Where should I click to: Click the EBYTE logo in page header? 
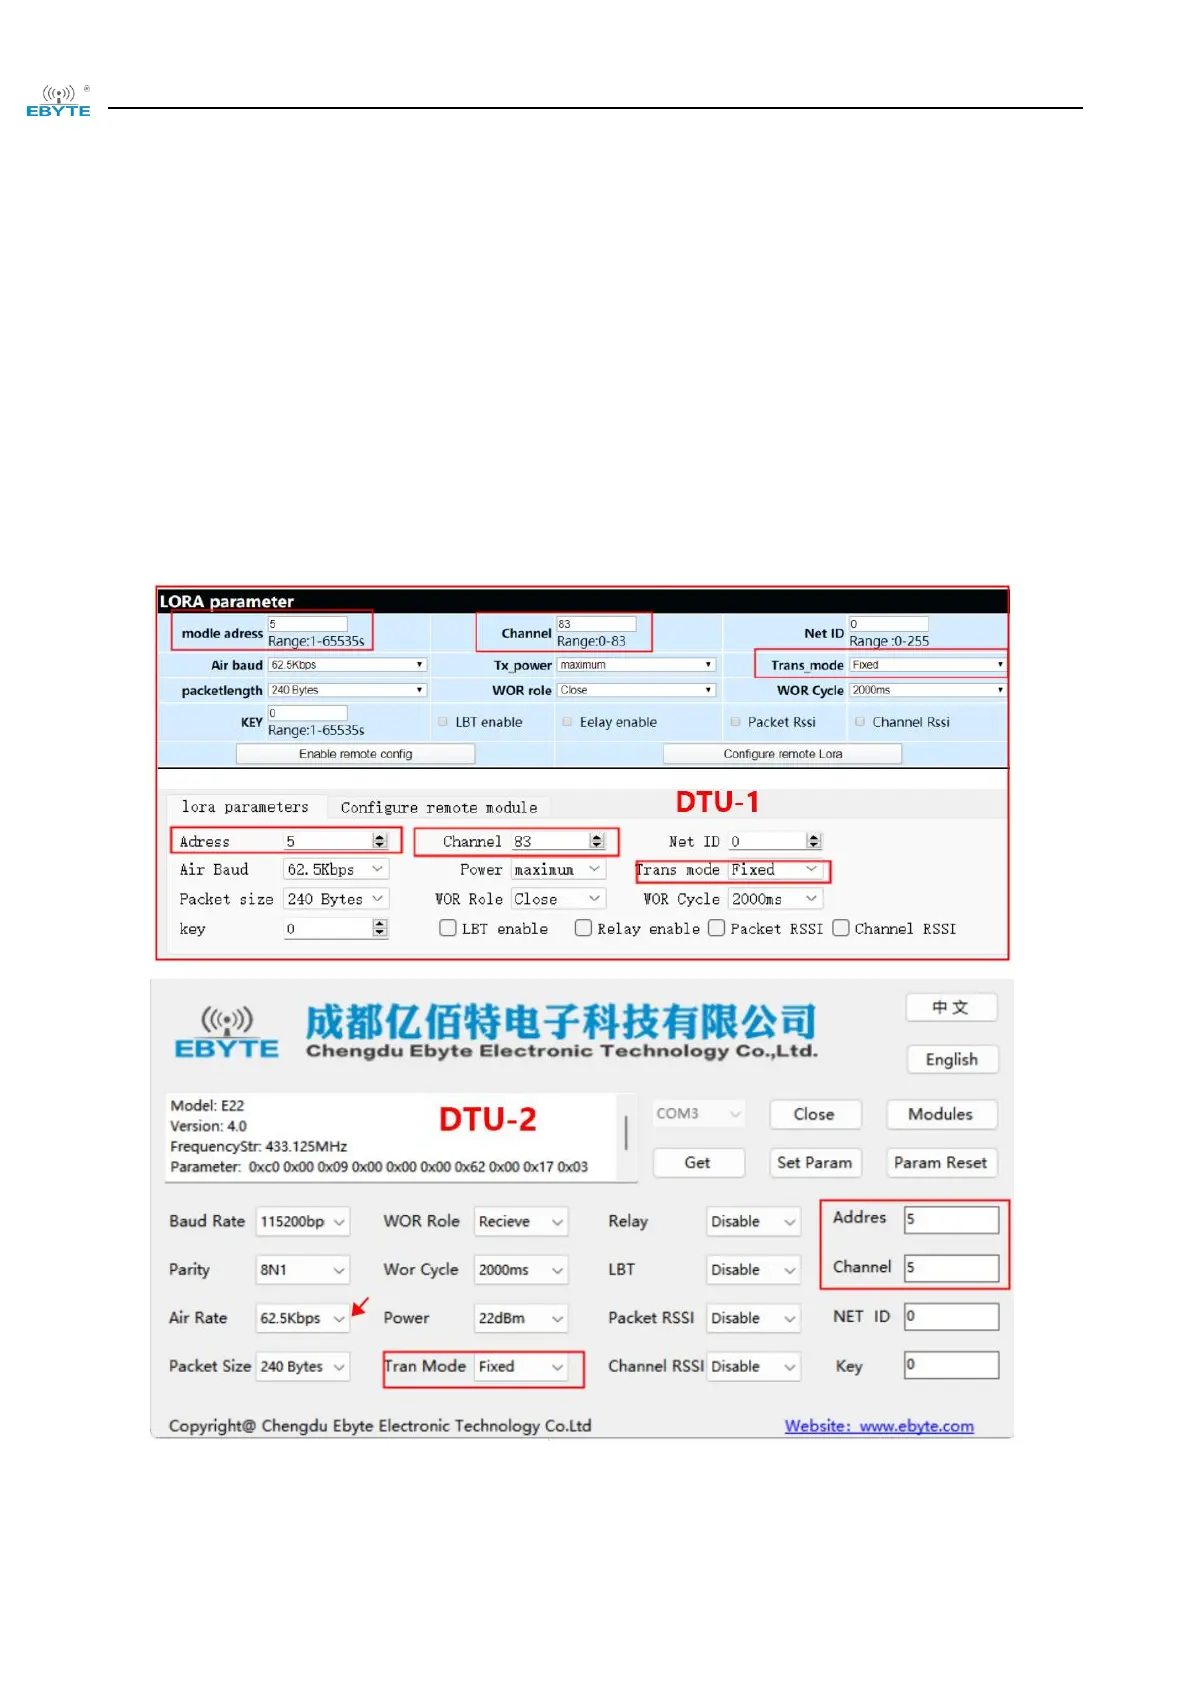[58, 101]
